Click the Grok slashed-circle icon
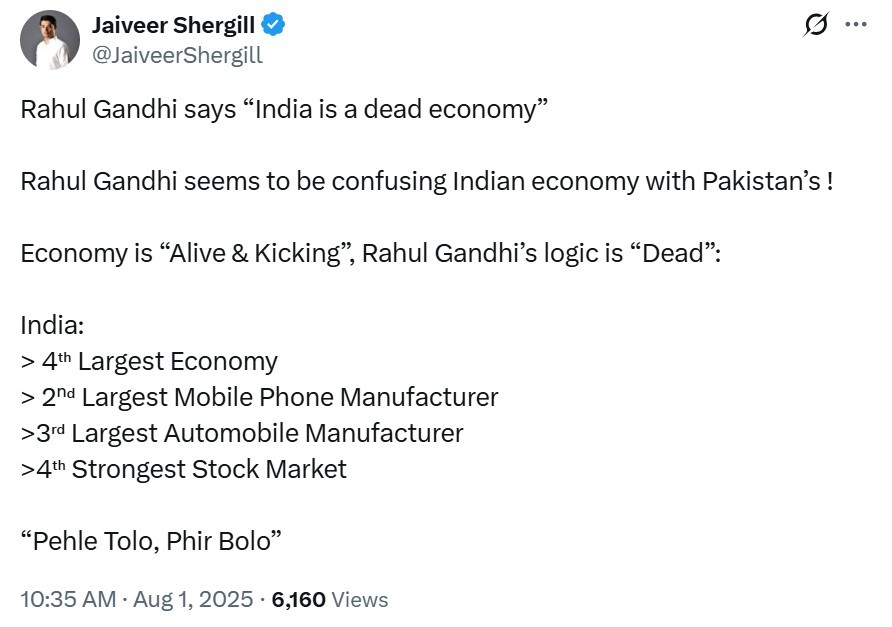 (816, 26)
